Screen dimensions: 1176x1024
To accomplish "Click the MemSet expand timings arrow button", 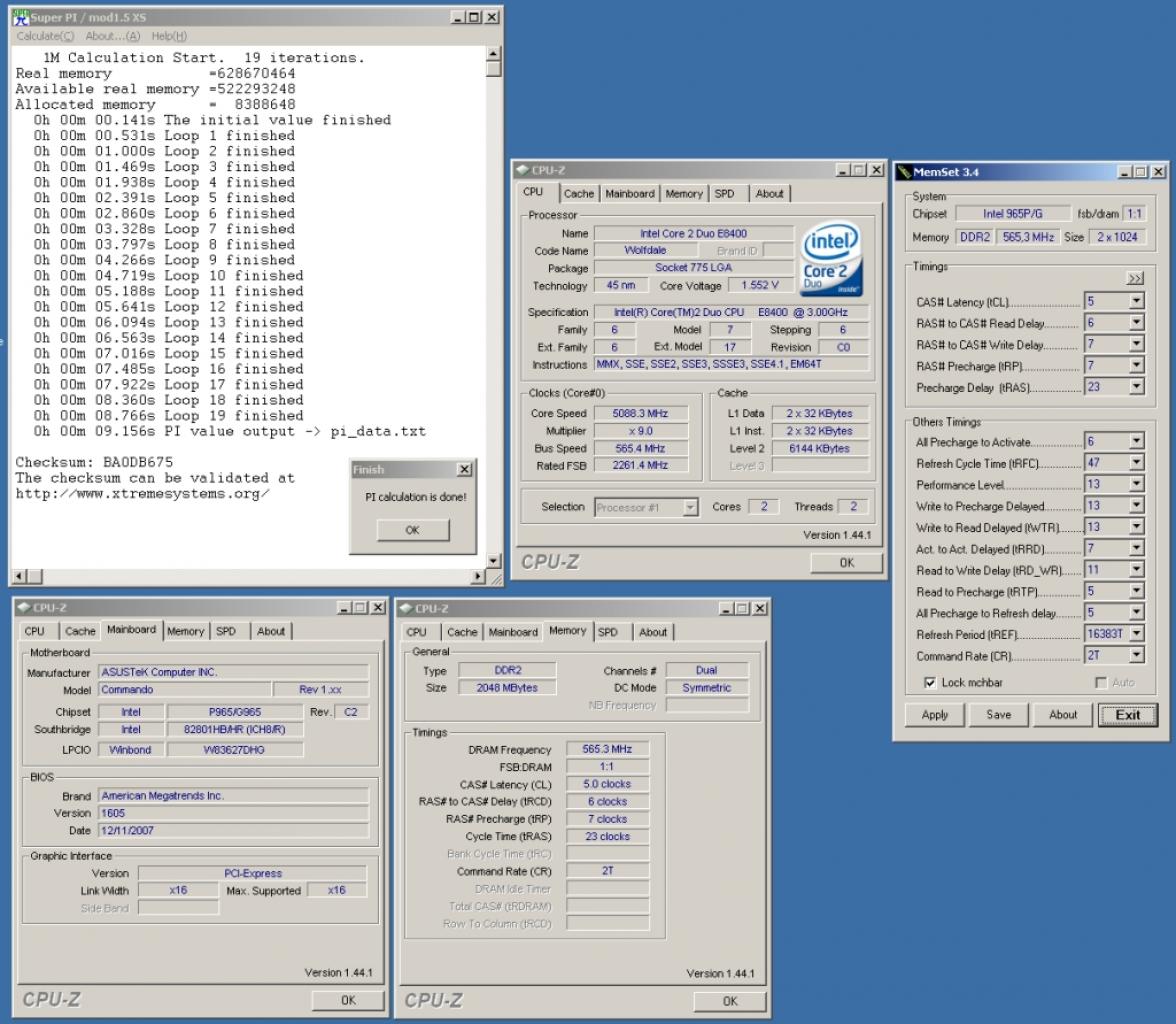I will point(1135,278).
